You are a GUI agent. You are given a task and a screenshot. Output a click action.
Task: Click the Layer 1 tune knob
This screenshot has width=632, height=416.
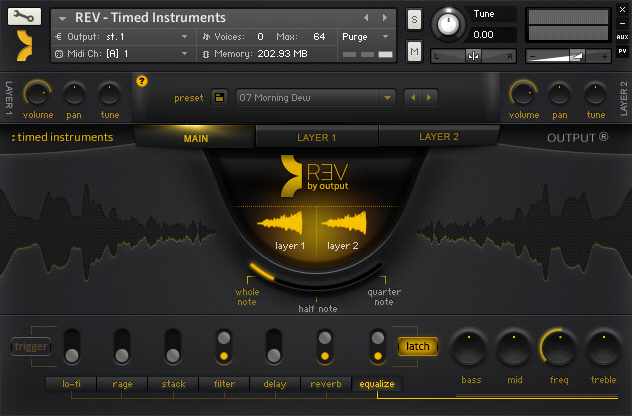[110, 94]
